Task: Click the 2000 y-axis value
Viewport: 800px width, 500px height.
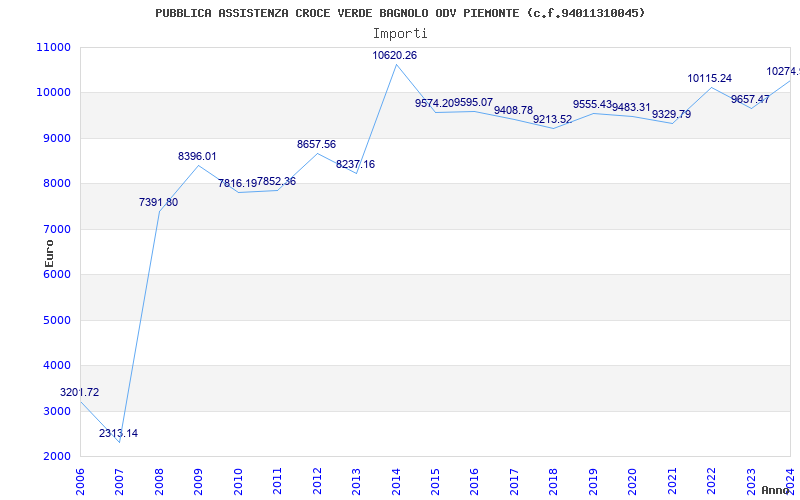Action: 56,457
